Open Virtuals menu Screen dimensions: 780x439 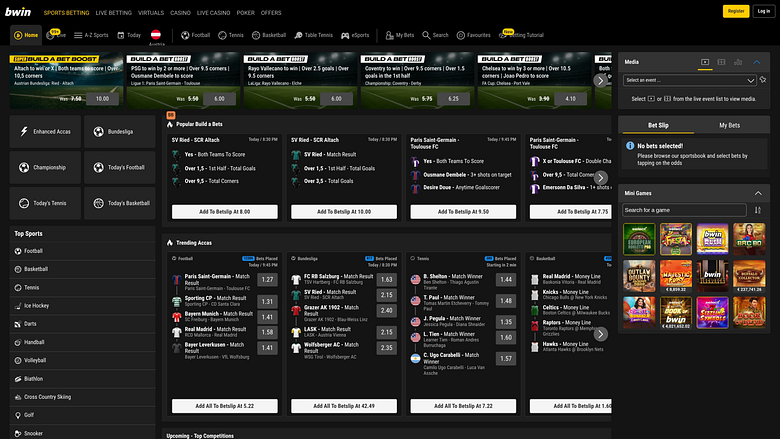151,13
